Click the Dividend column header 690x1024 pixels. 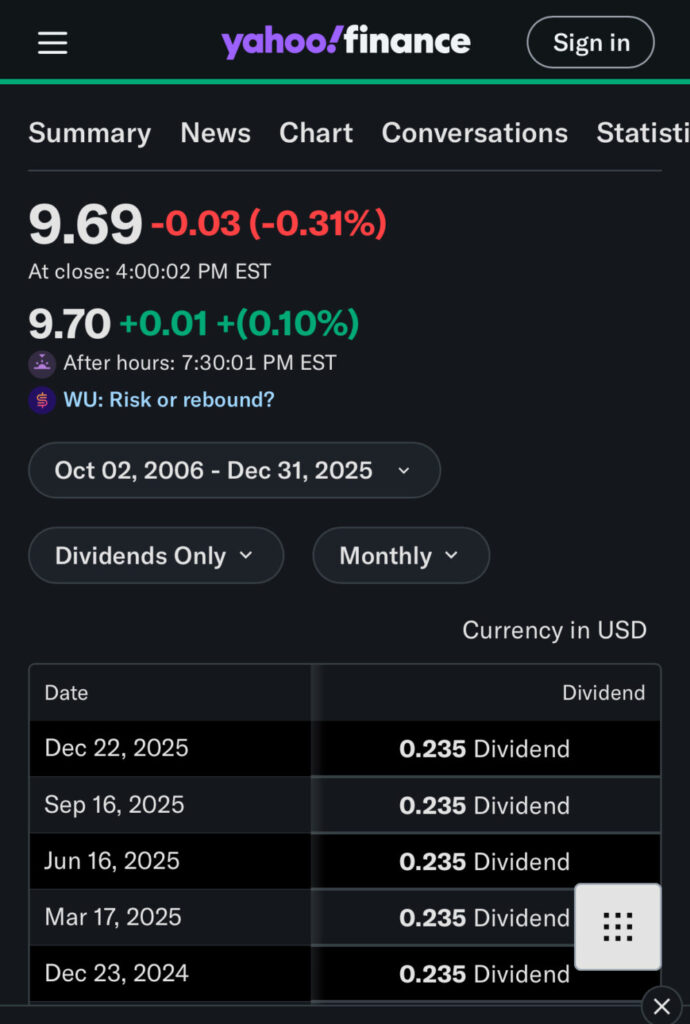(603, 693)
